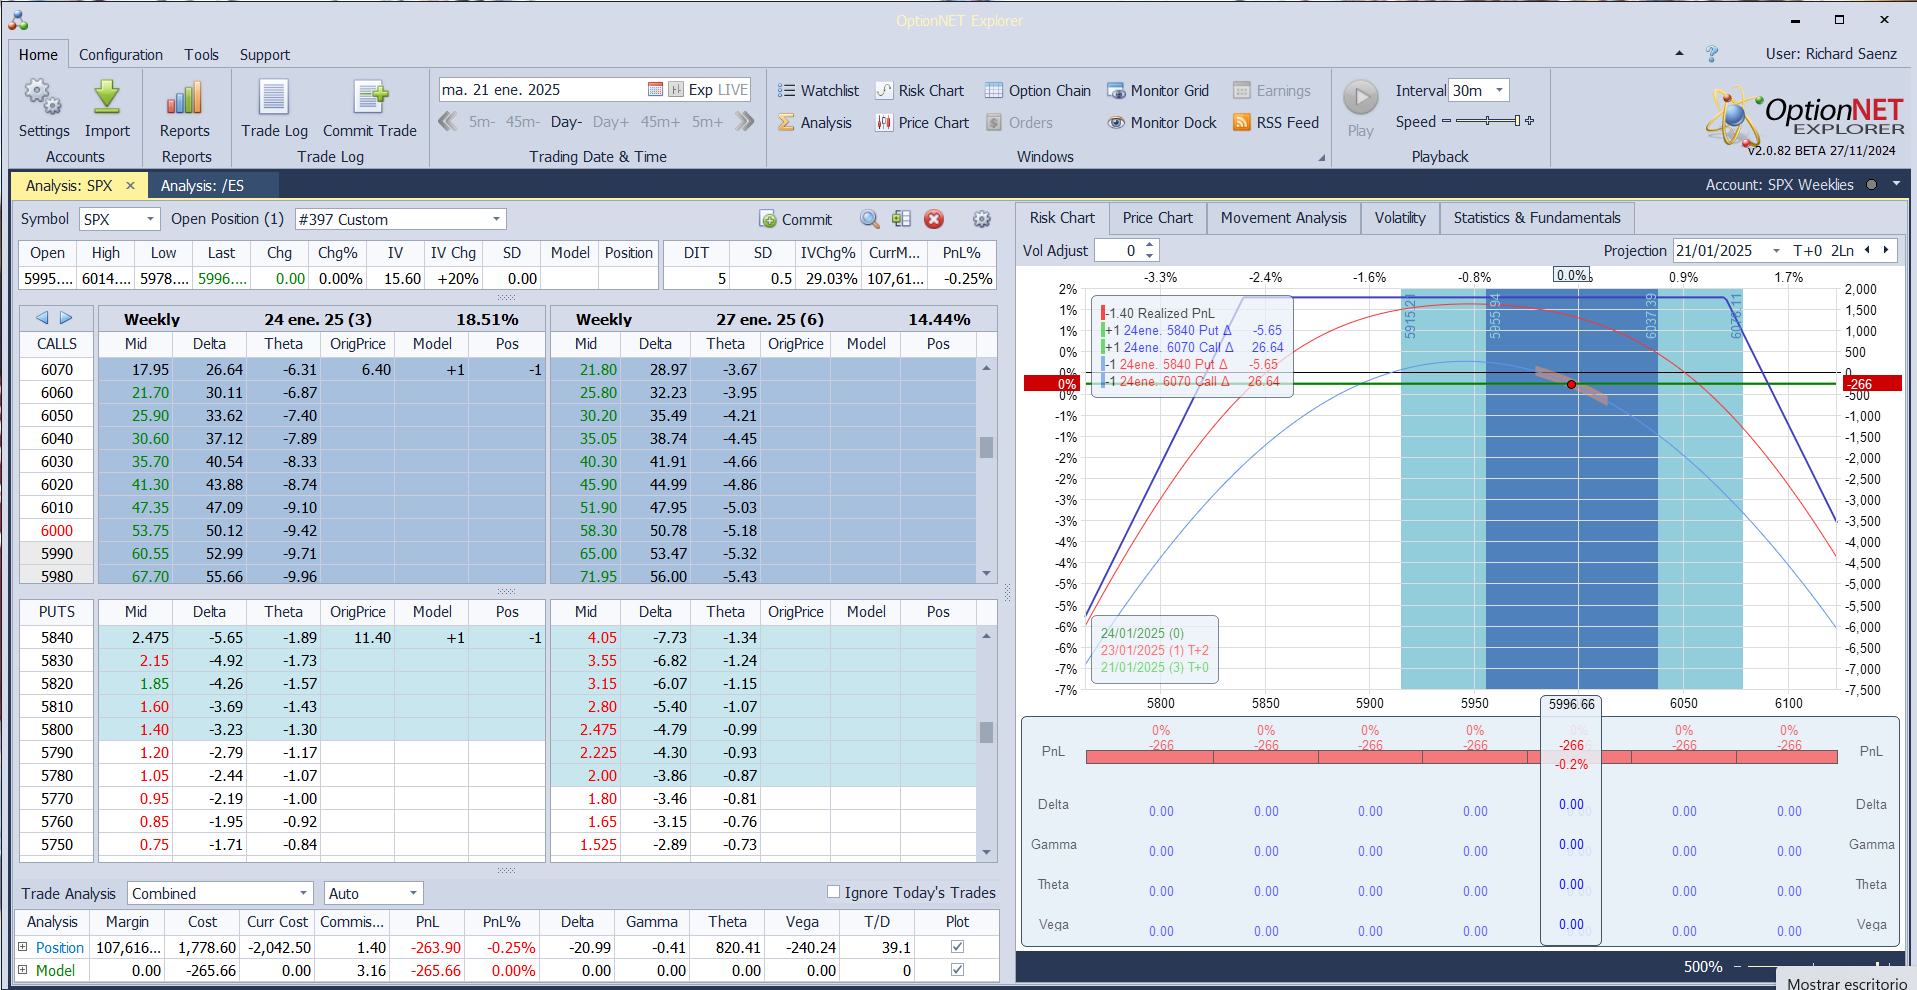Step back 45 minutes with 45m-
Screen dimensions: 1917x990
click(522, 122)
